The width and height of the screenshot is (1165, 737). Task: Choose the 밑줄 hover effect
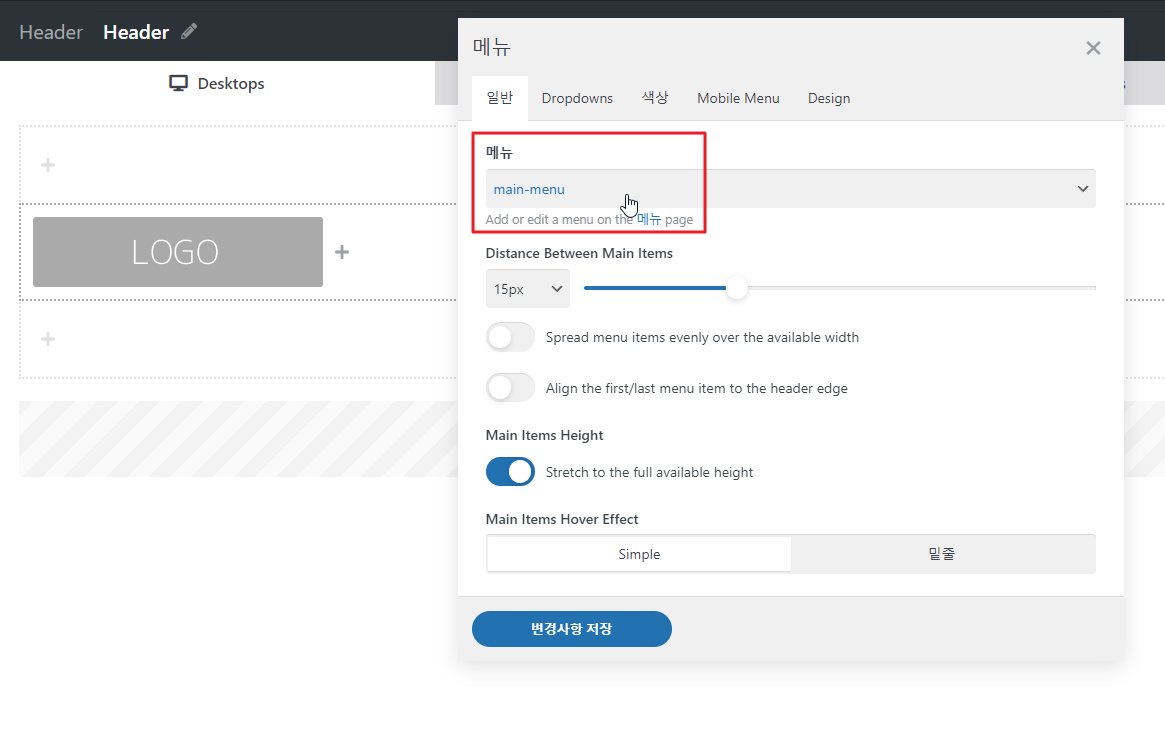click(942, 554)
